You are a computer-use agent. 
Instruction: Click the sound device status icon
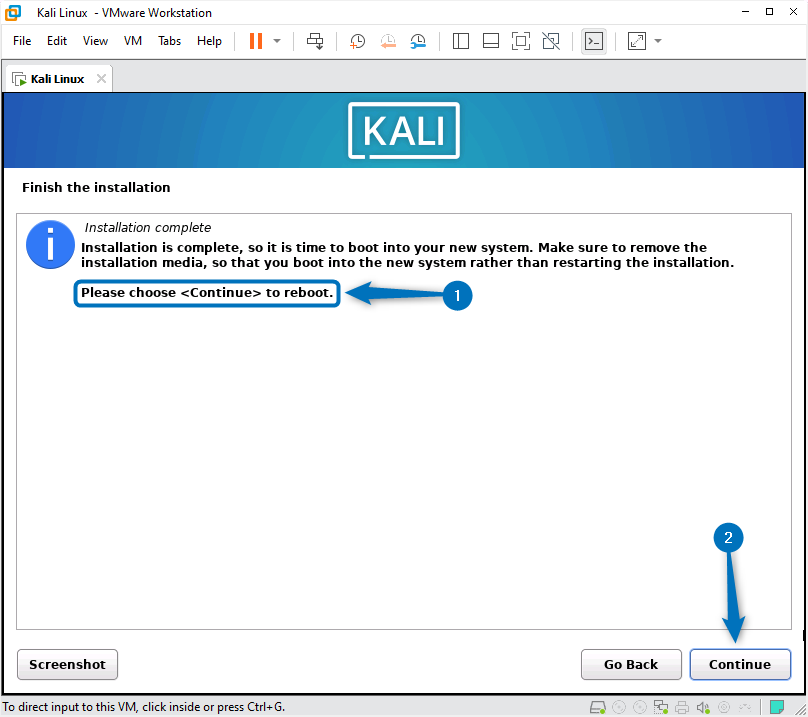[702, 706]
